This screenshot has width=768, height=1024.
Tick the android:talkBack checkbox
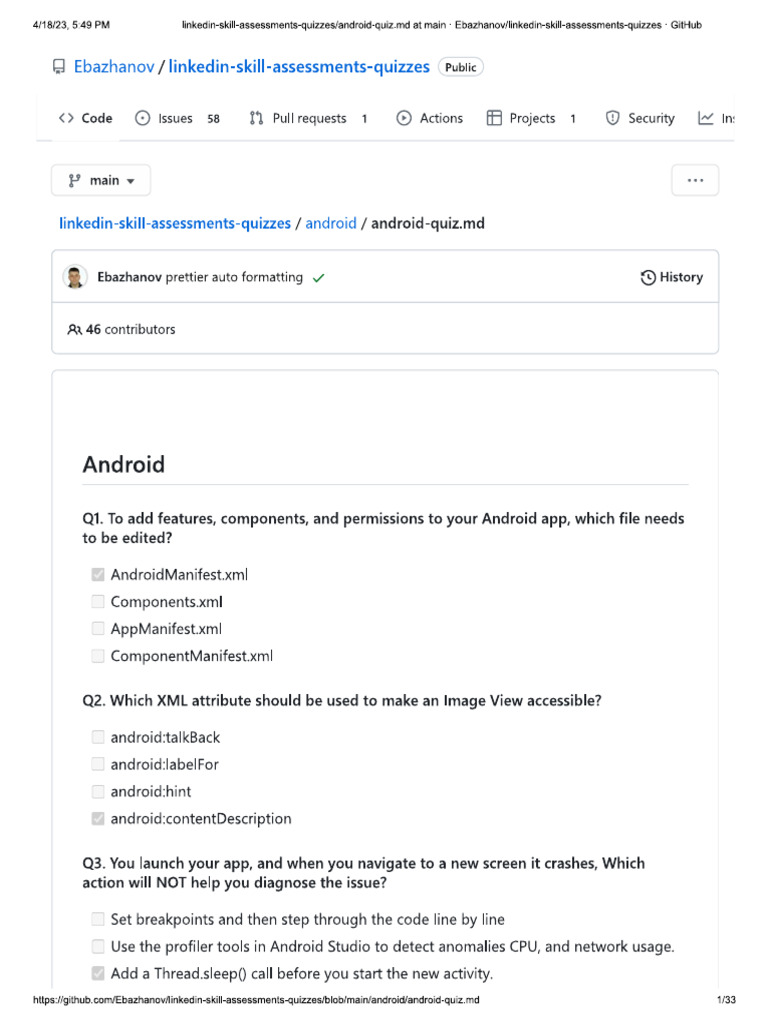(98, 737)
